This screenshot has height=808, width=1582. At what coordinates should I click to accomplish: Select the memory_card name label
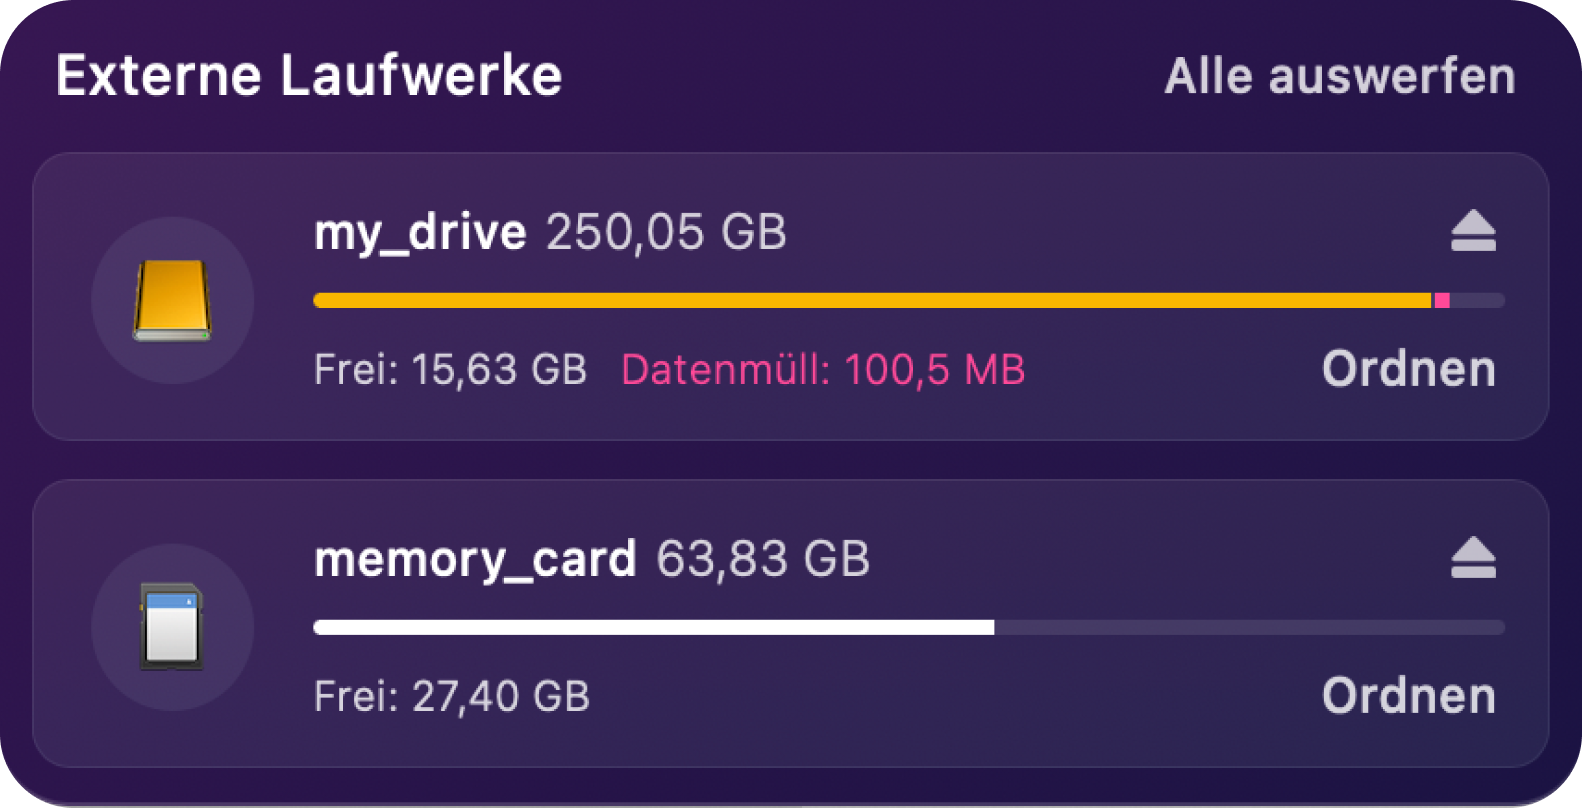(475, 560)
